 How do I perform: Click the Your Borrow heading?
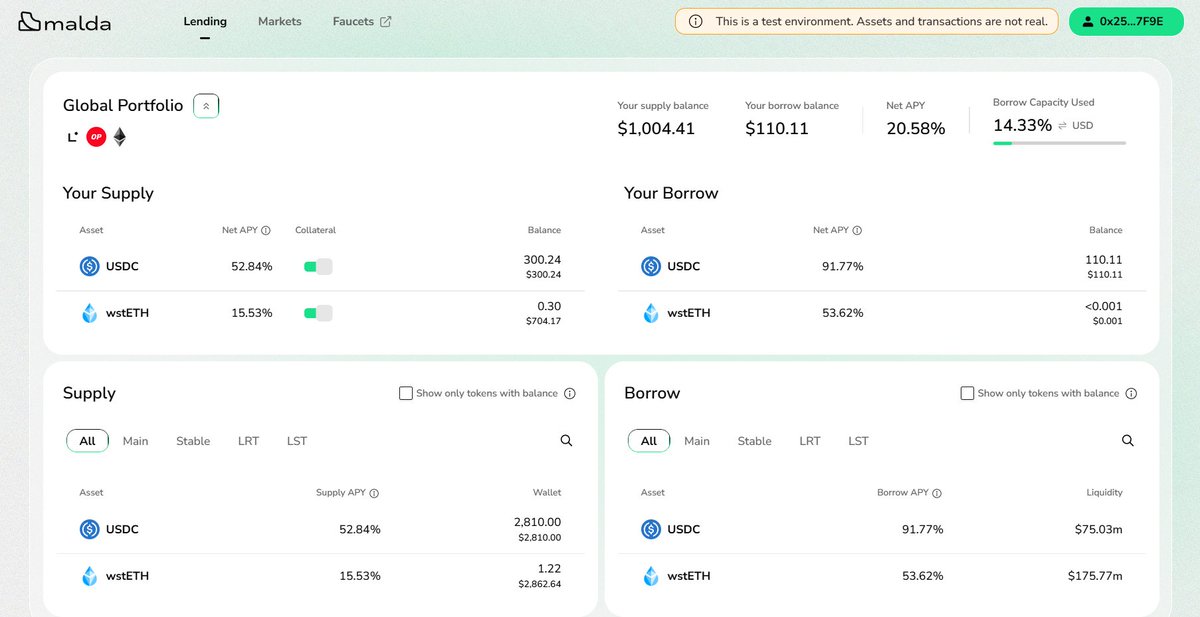(671, 193)
